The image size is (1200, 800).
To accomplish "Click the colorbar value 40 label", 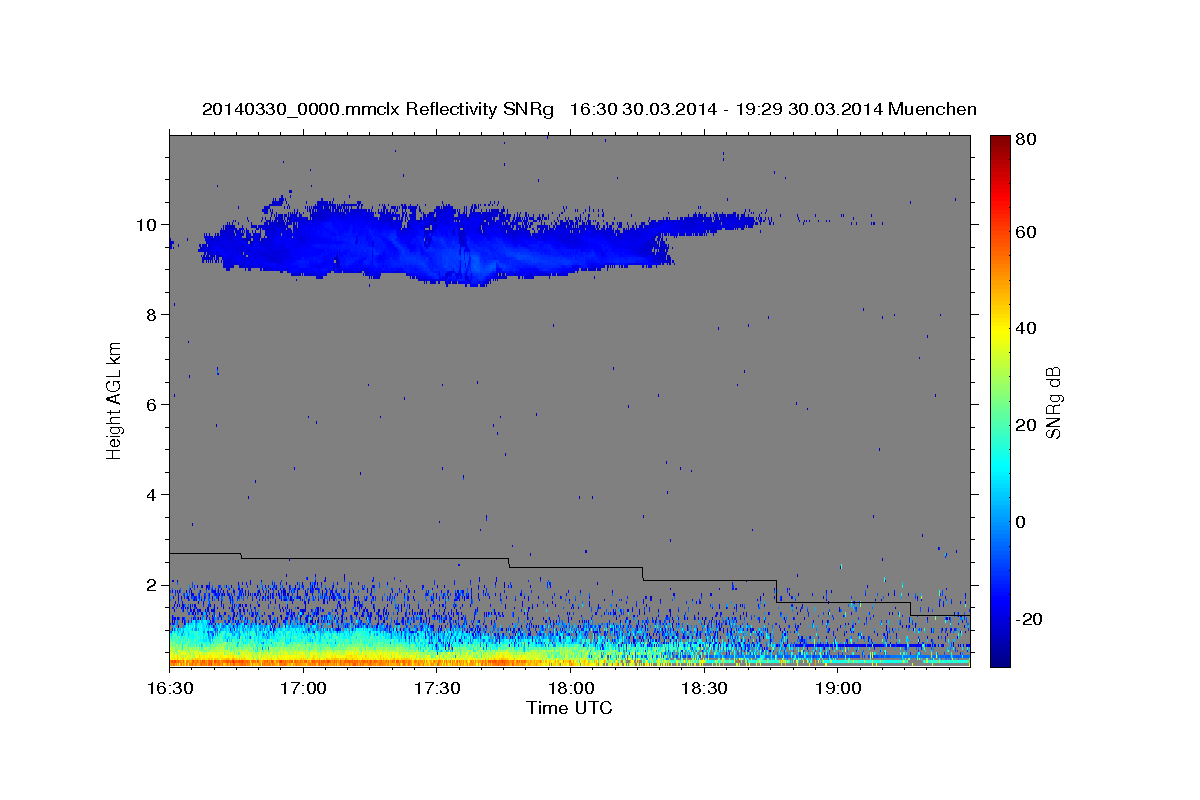I will click(x=1025, y=328).
